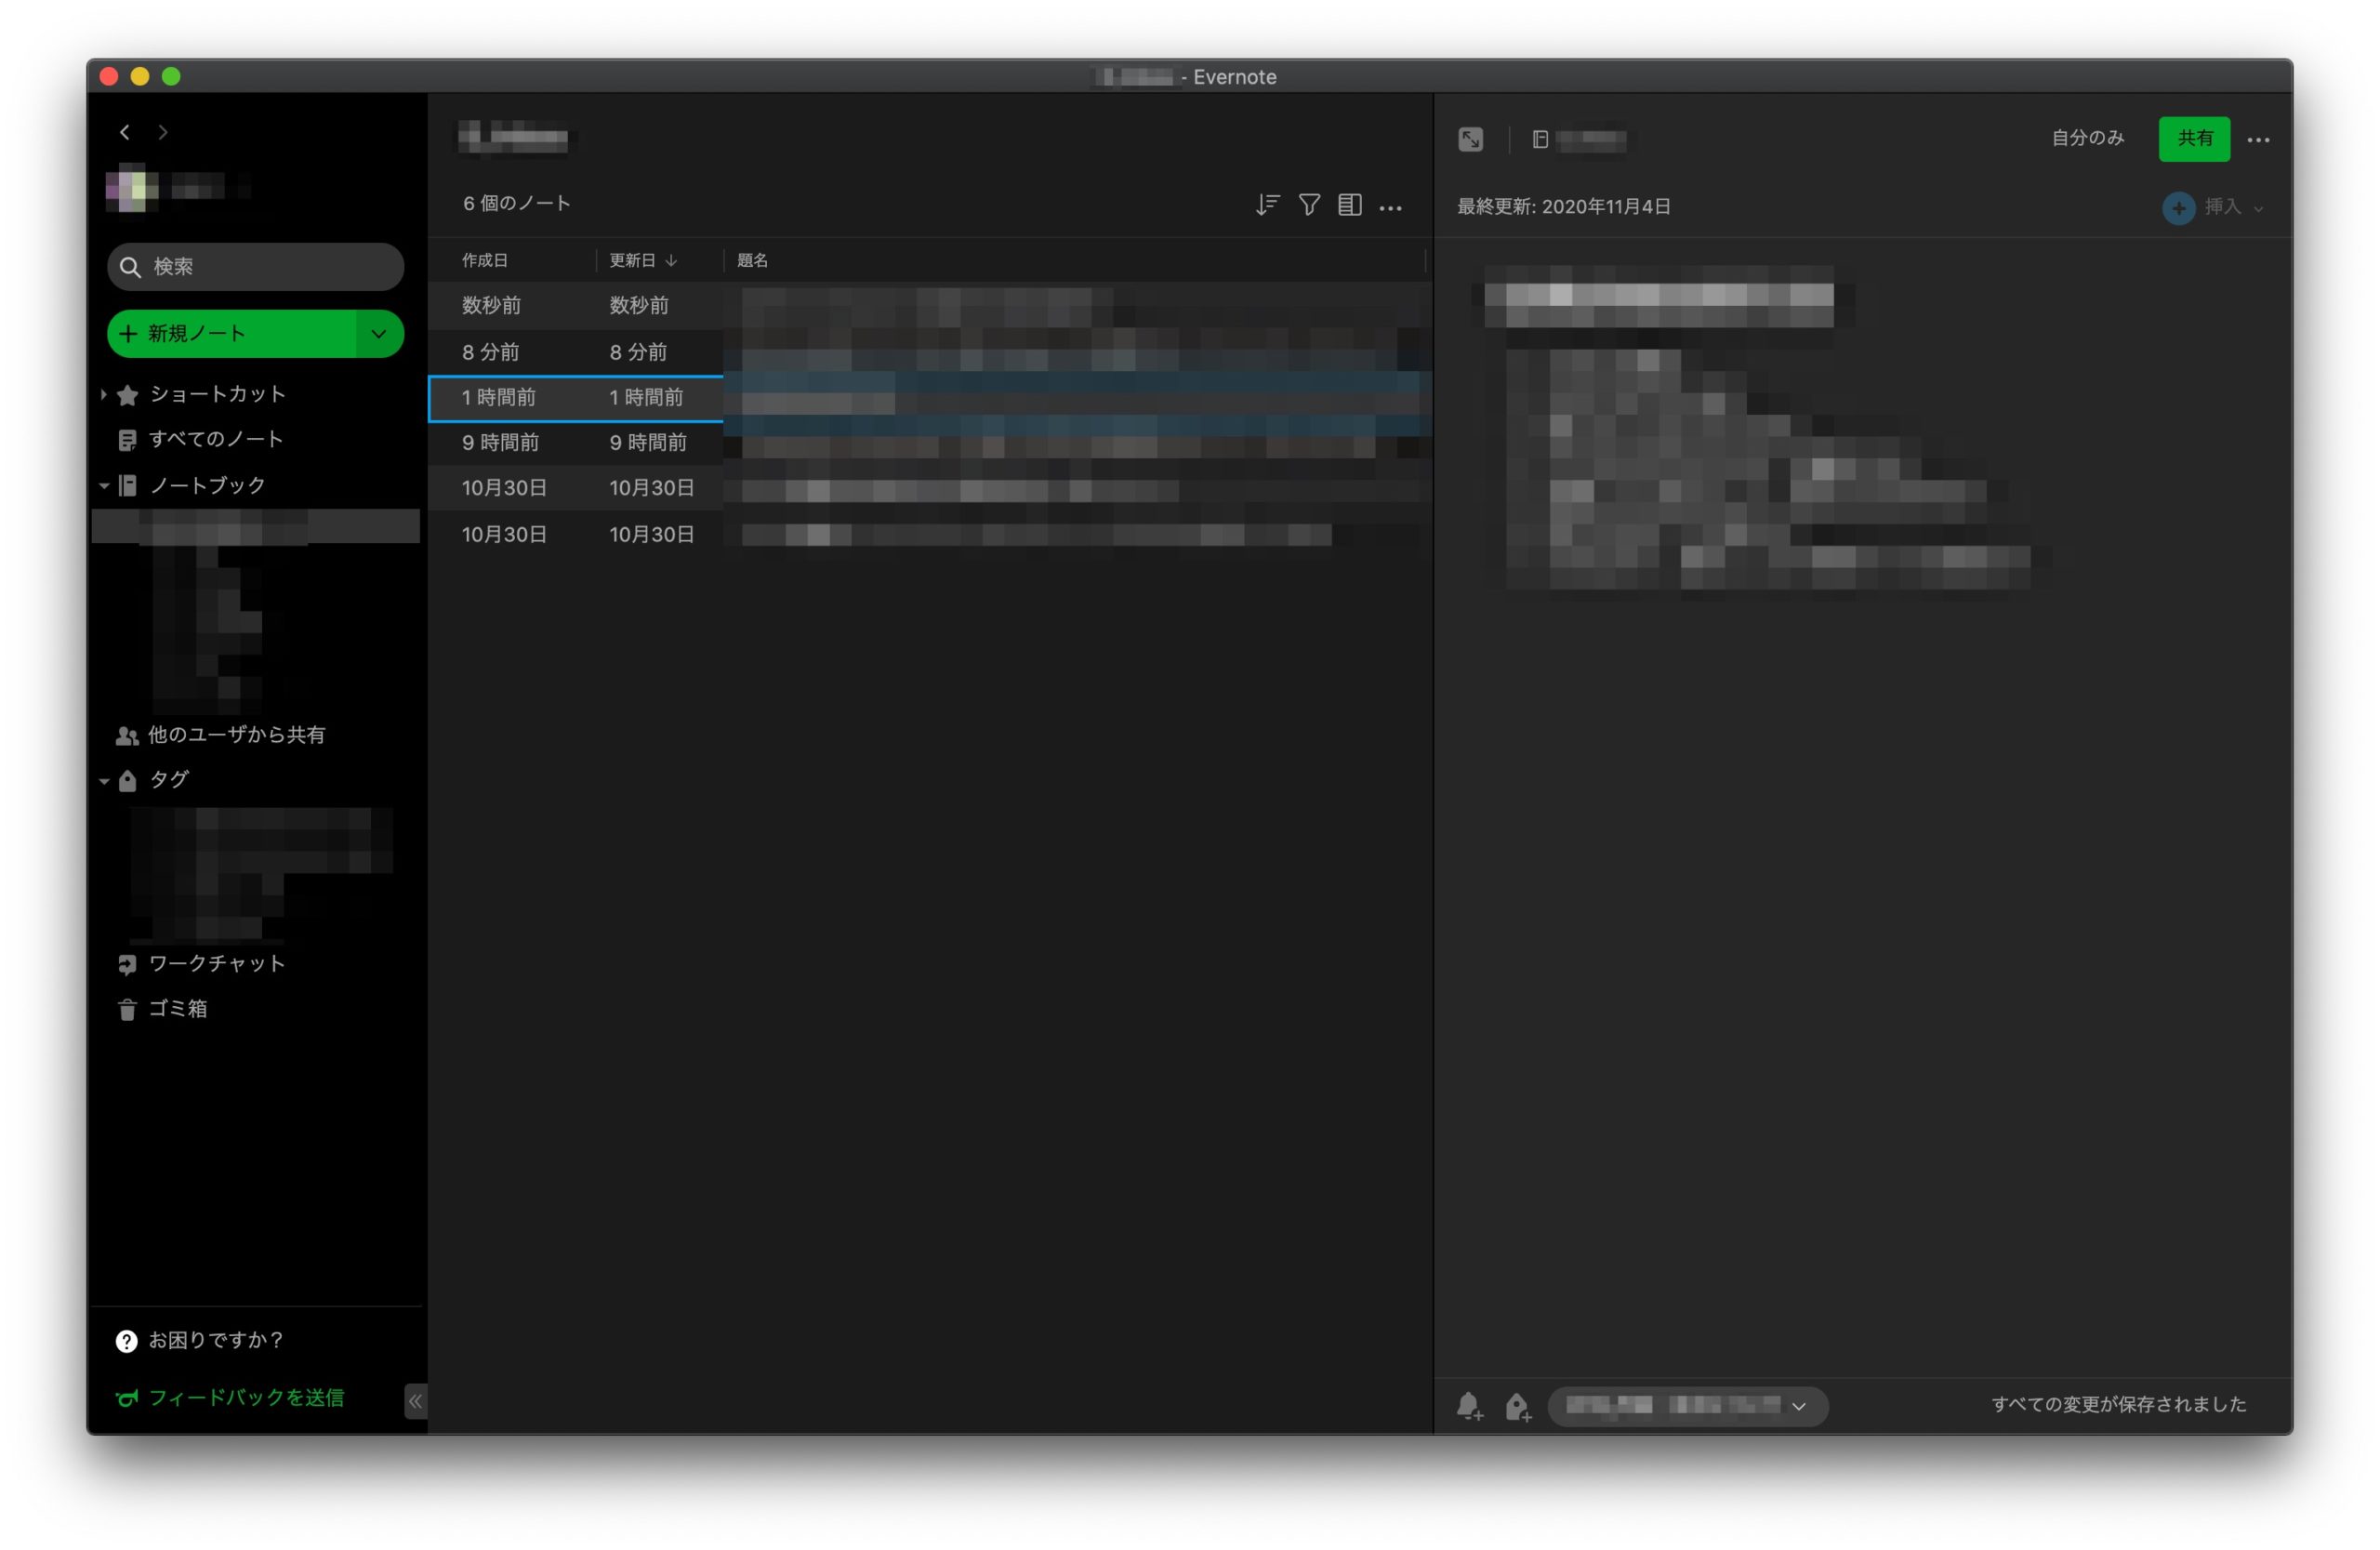The image size is (2380, 1550).
Task: Create a note with 新規ノート button
Action: [x=232, y=334]
